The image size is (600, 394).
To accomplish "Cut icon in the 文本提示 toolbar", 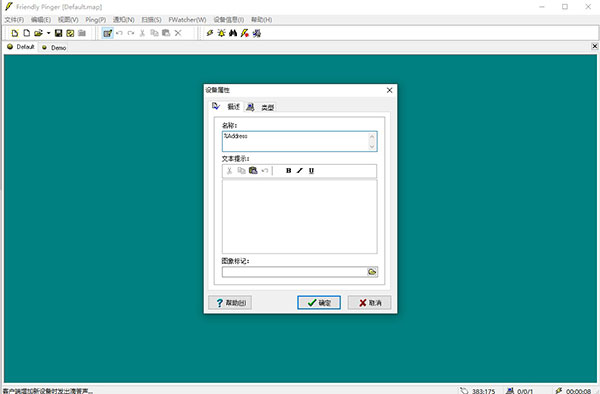I will [x=230, y=171].
